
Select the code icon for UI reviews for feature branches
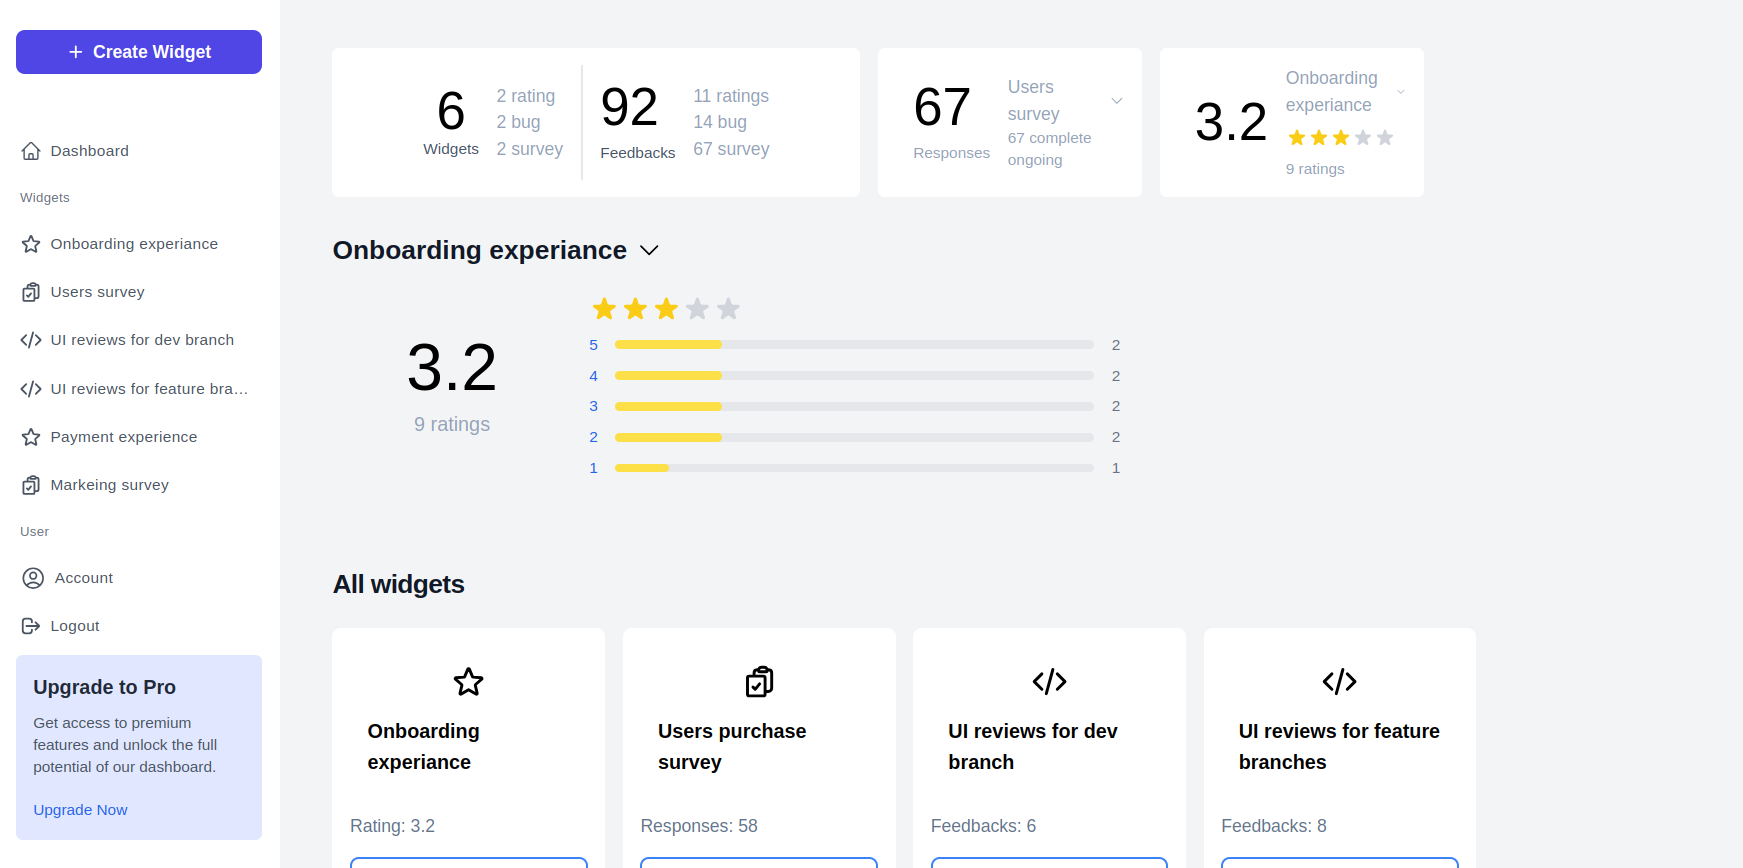31,388
